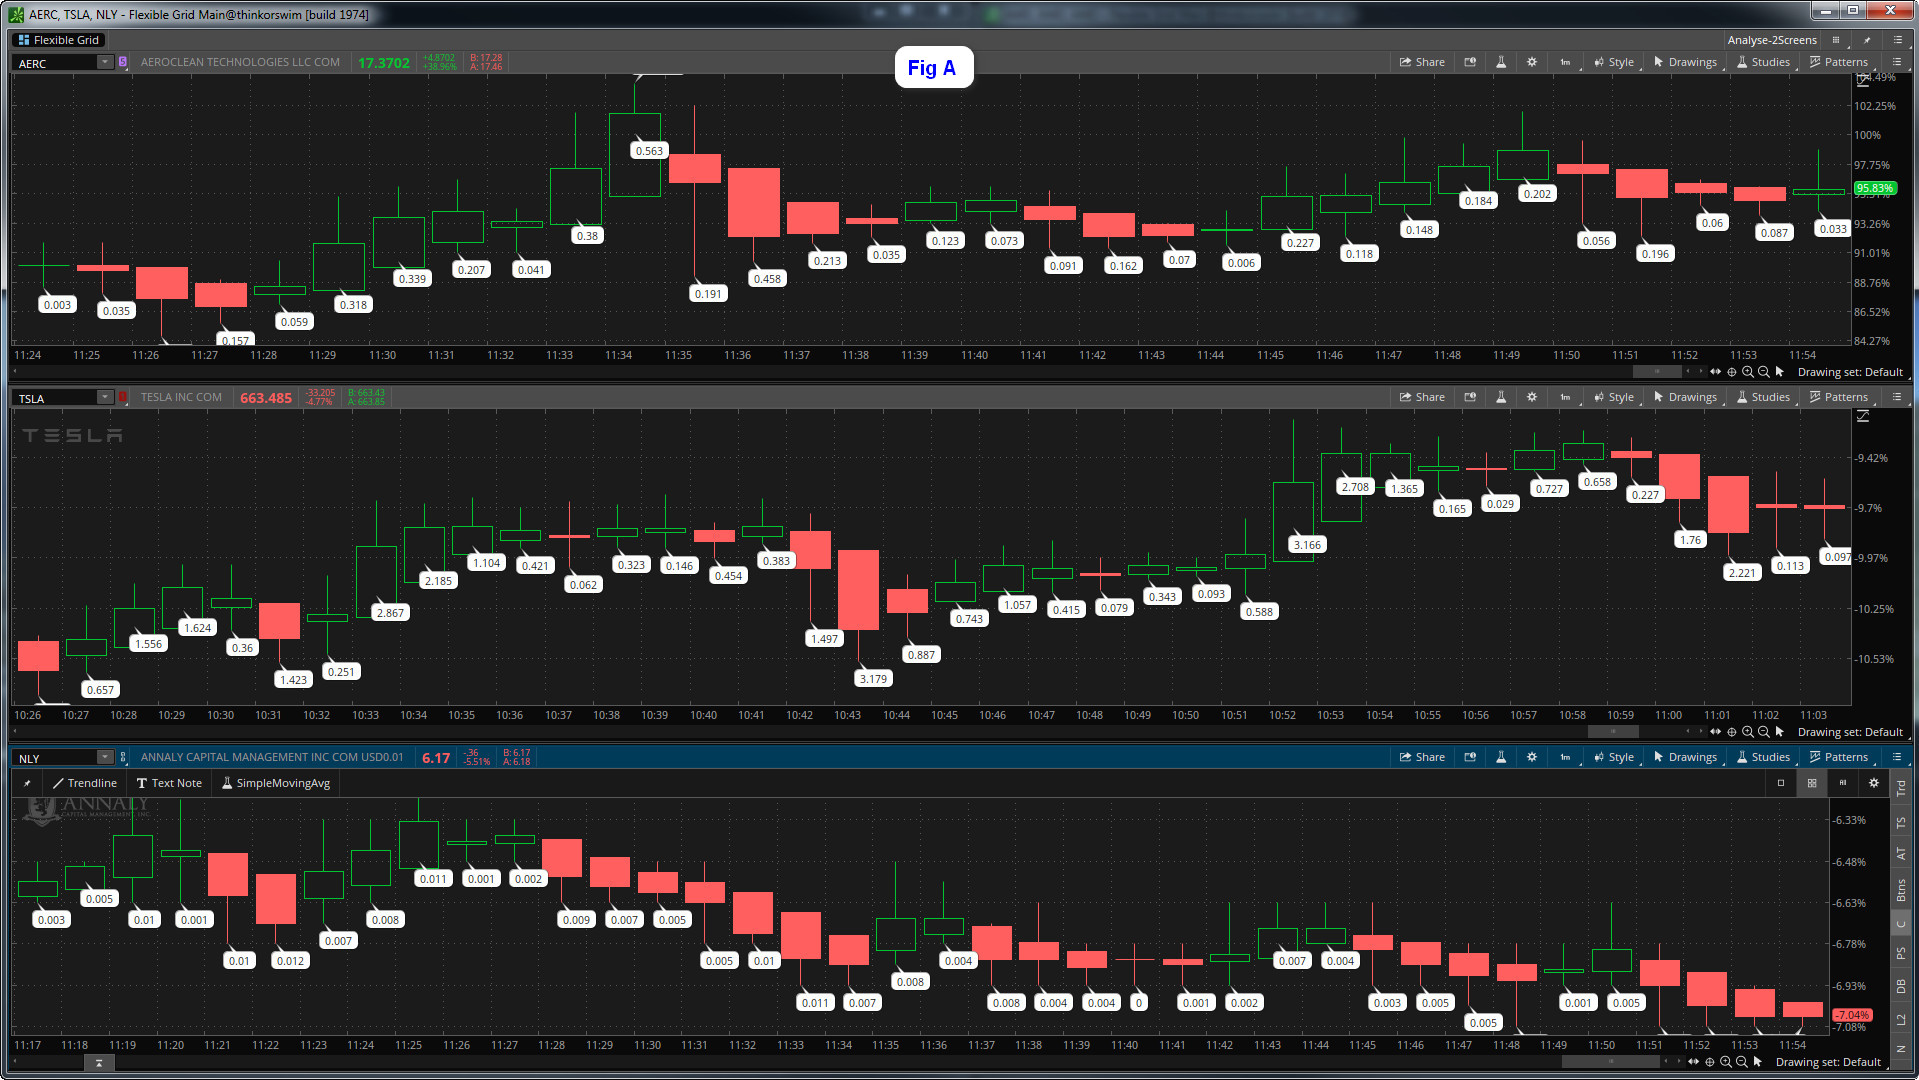Add SimpleMovingAvg study from NLY toolbar
Image resolution: width=1919 pixels, height=1080 pixels.
coord(275,783)
